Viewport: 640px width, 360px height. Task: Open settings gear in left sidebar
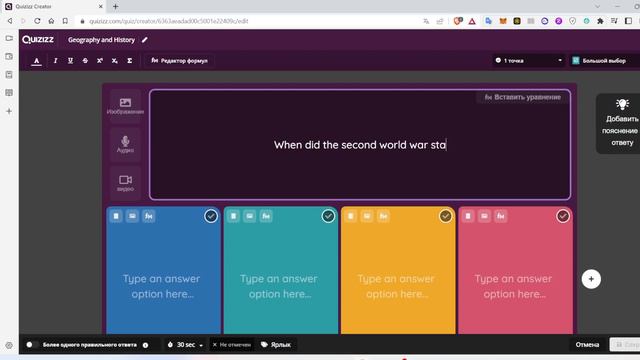pos(9,345)
